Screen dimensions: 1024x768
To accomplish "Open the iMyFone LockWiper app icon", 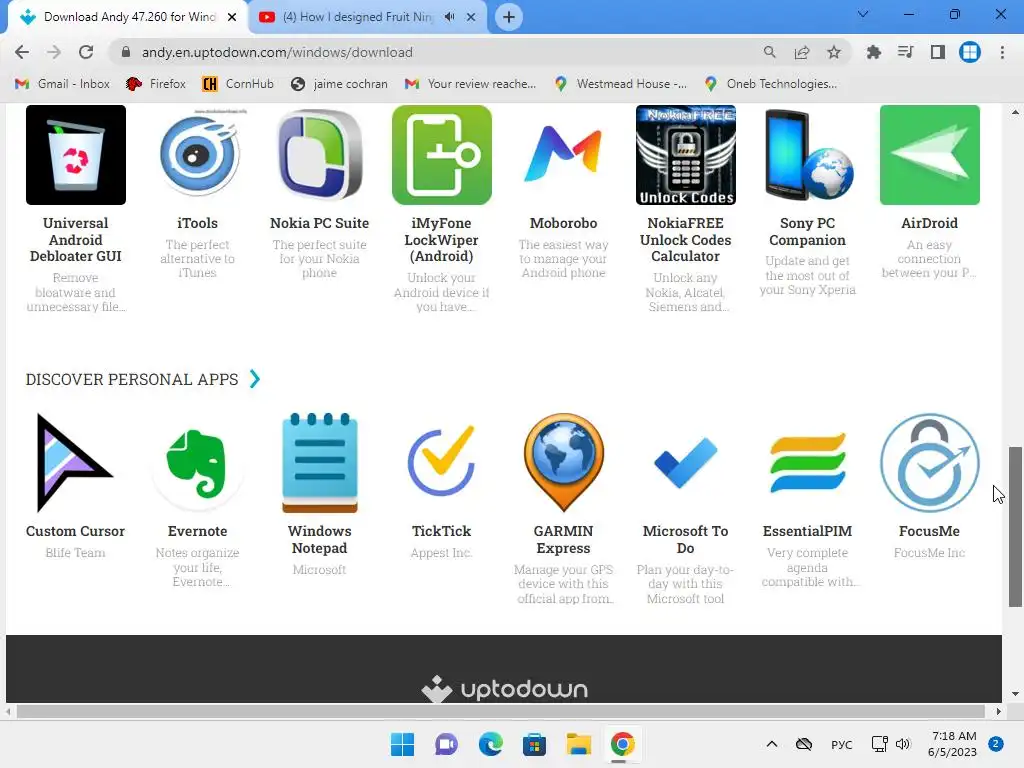I will pyautogui.click(x=441, y=155).
